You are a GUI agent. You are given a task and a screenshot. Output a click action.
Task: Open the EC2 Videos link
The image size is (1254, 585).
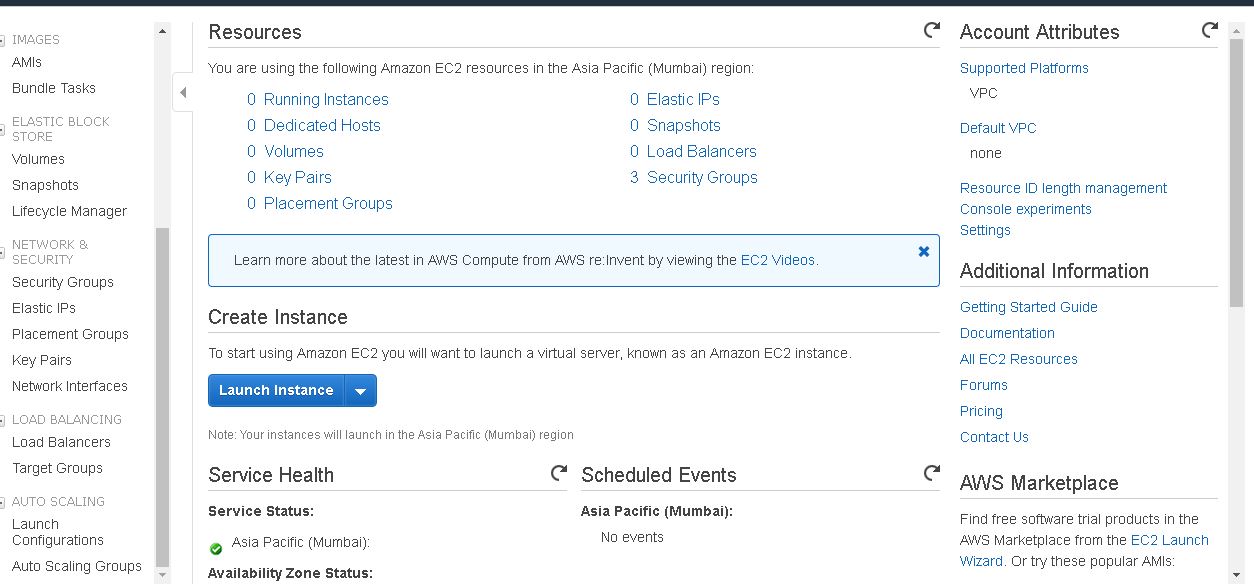779,260
